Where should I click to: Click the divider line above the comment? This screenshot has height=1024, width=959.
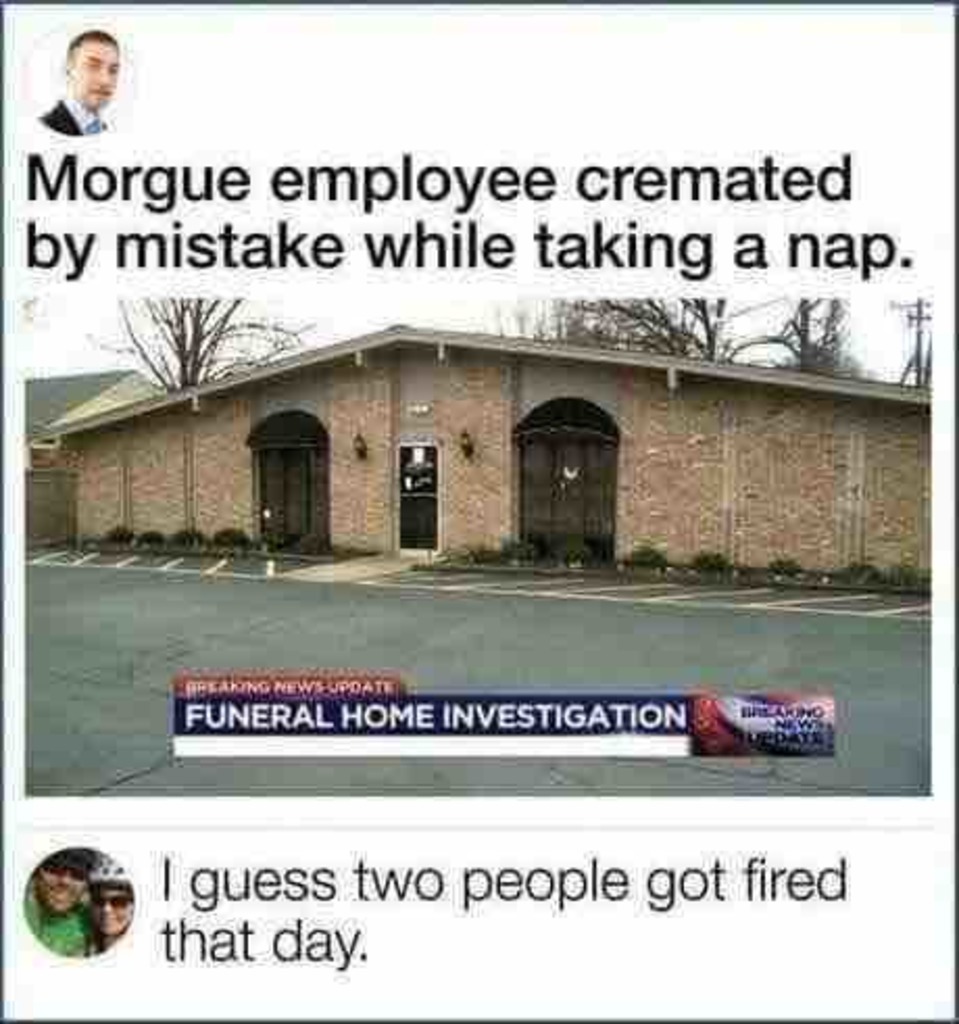click(x=478, y=827)
